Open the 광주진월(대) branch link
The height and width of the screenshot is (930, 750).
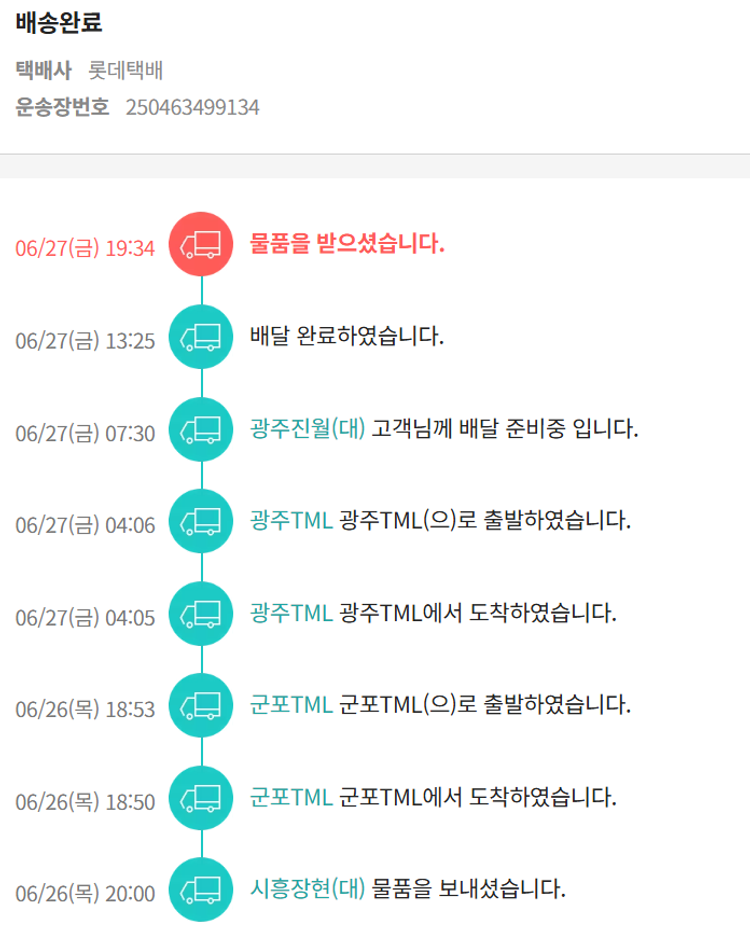(x=307, y=429)
